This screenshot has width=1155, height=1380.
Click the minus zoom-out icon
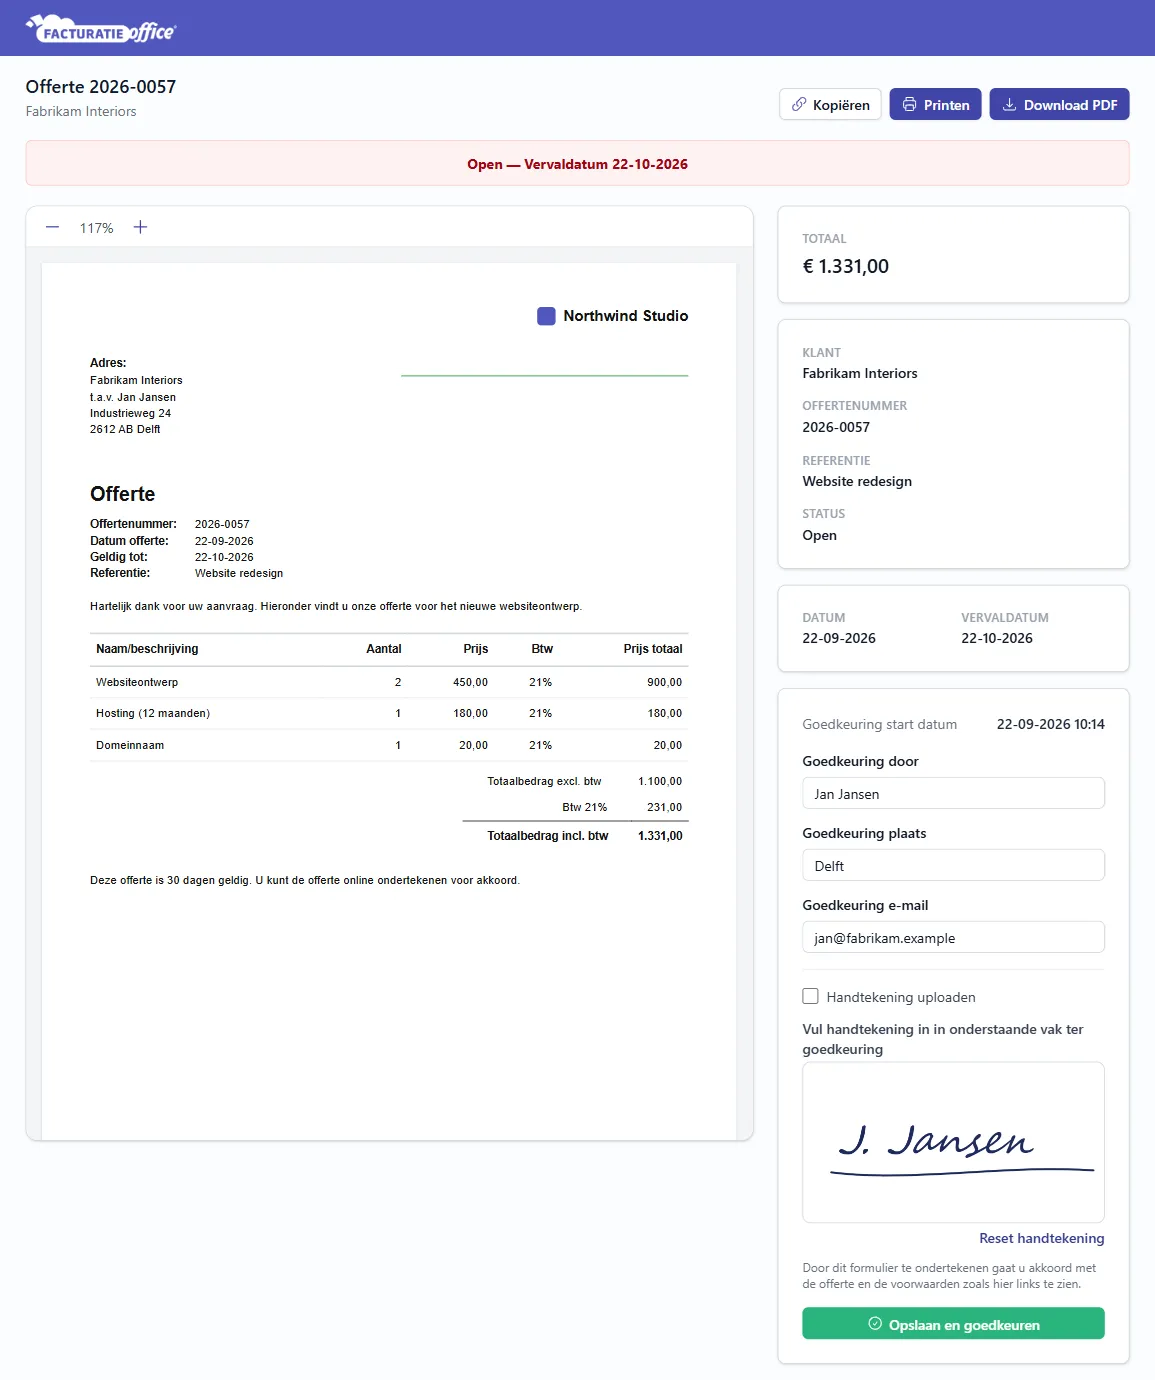(x=52, y=227)
